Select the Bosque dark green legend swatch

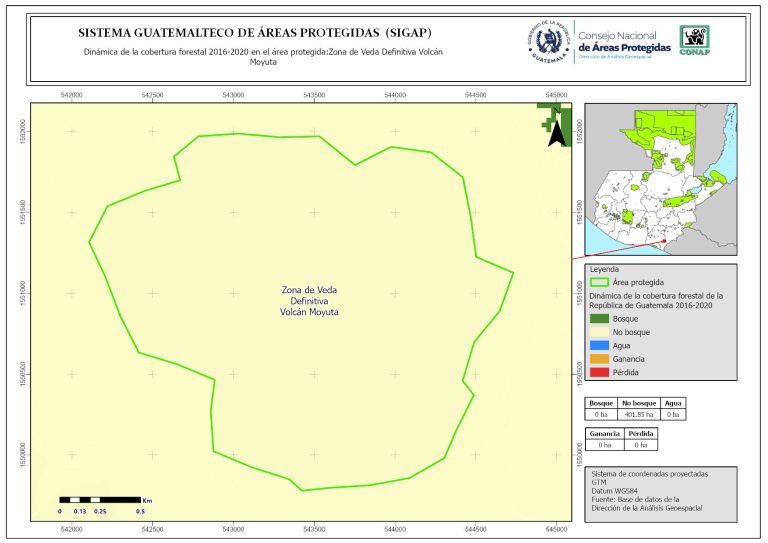600,318
